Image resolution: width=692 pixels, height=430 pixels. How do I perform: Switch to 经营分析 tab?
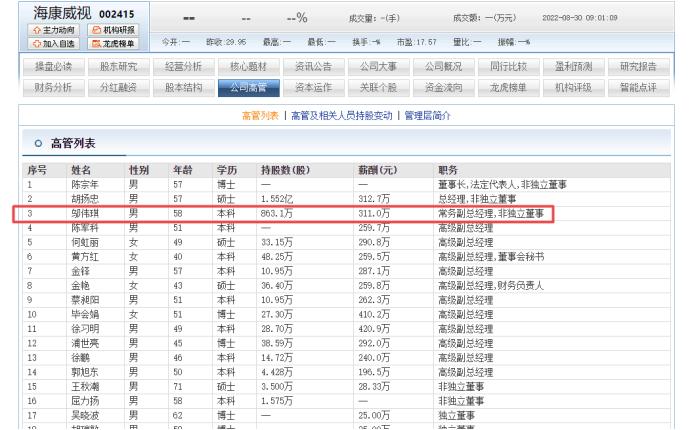pos(183,67)
